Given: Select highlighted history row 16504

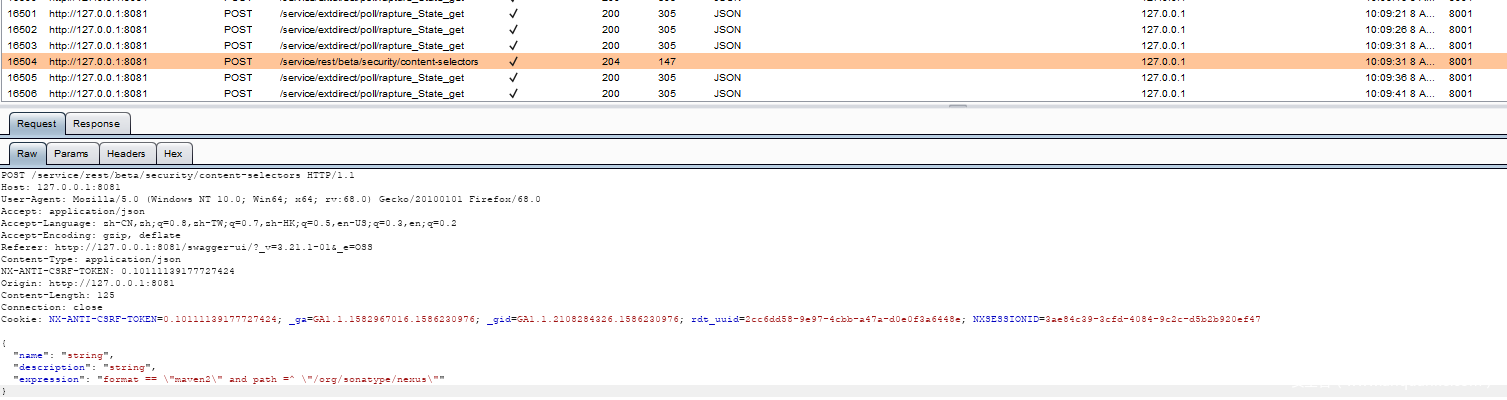Looking at the screenshot, I should 753,61.
